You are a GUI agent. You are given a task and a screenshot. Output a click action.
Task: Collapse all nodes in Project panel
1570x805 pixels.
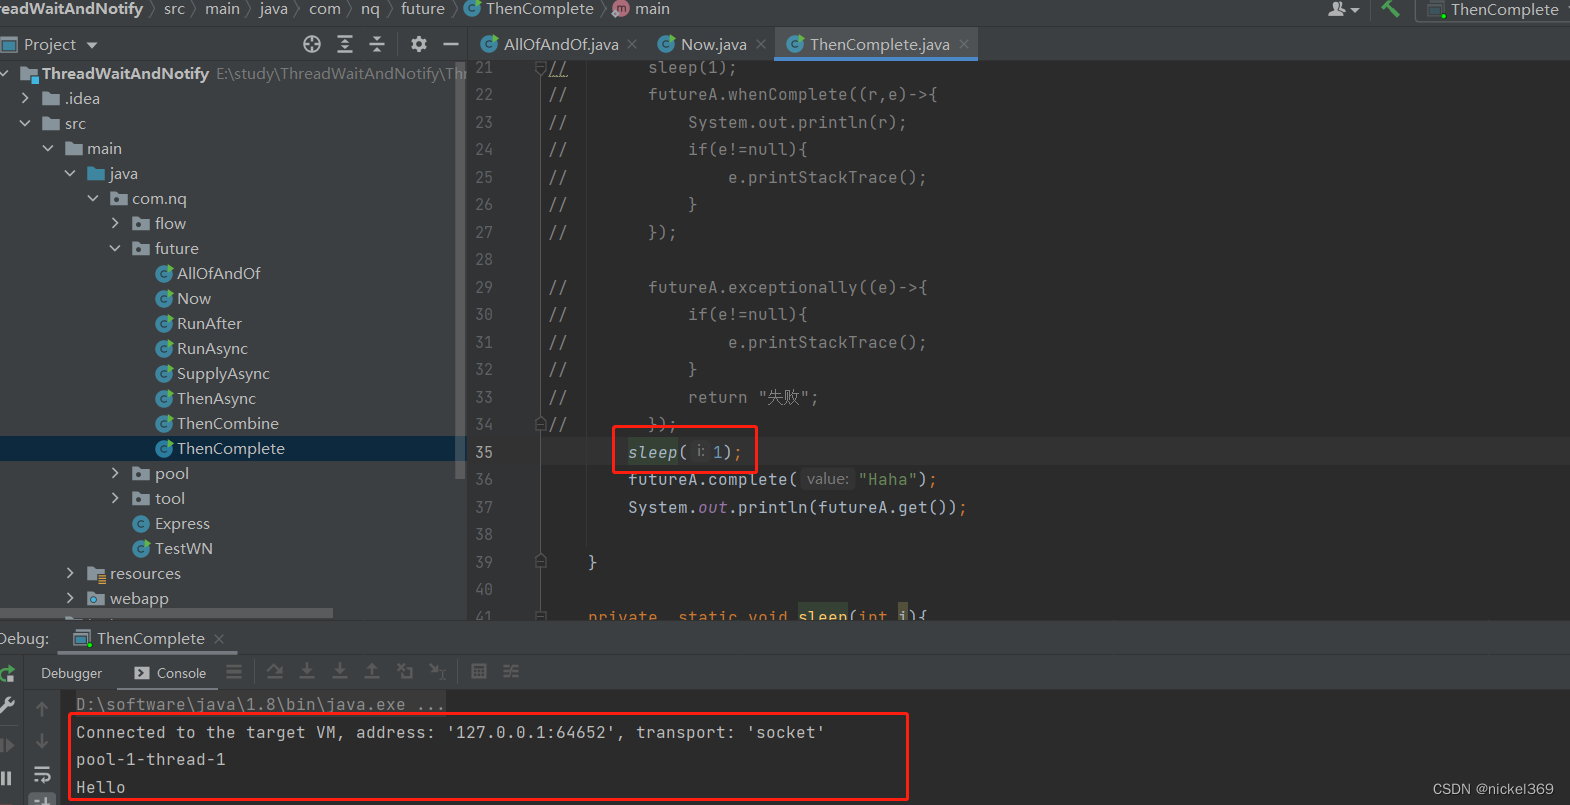click(377, 44)
